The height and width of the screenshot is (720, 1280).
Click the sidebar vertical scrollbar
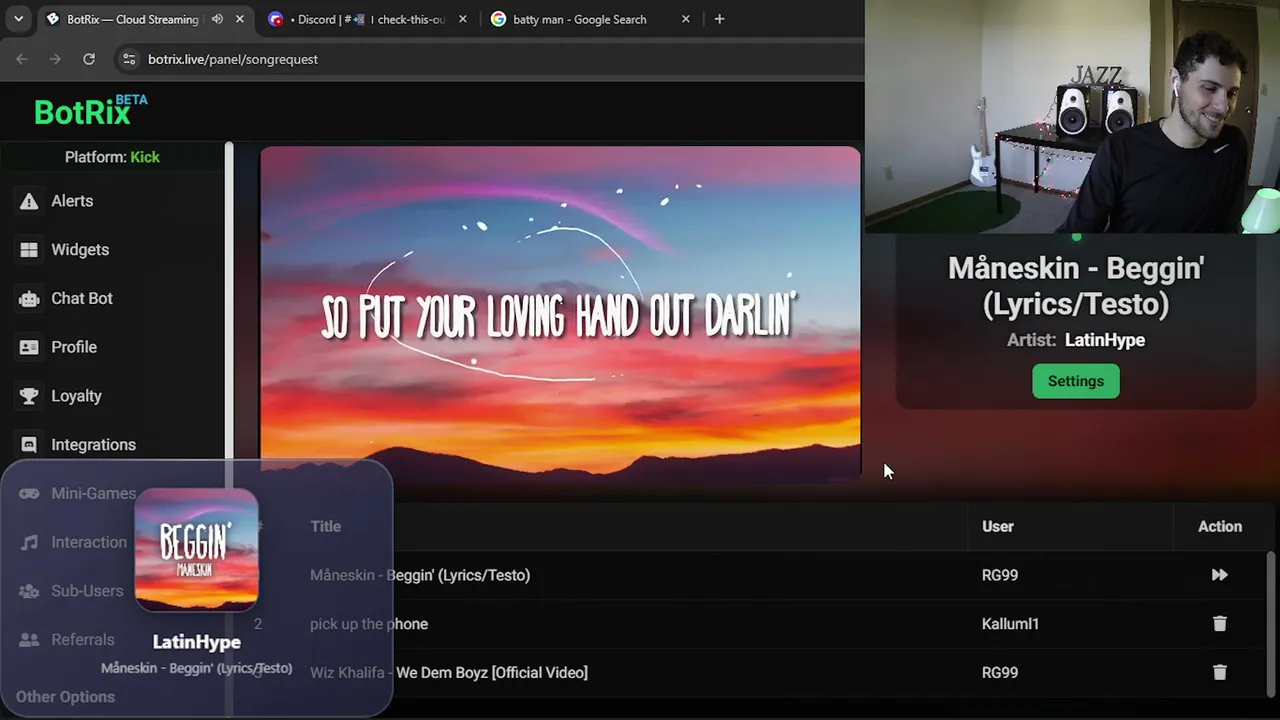(x=229, y=430)
